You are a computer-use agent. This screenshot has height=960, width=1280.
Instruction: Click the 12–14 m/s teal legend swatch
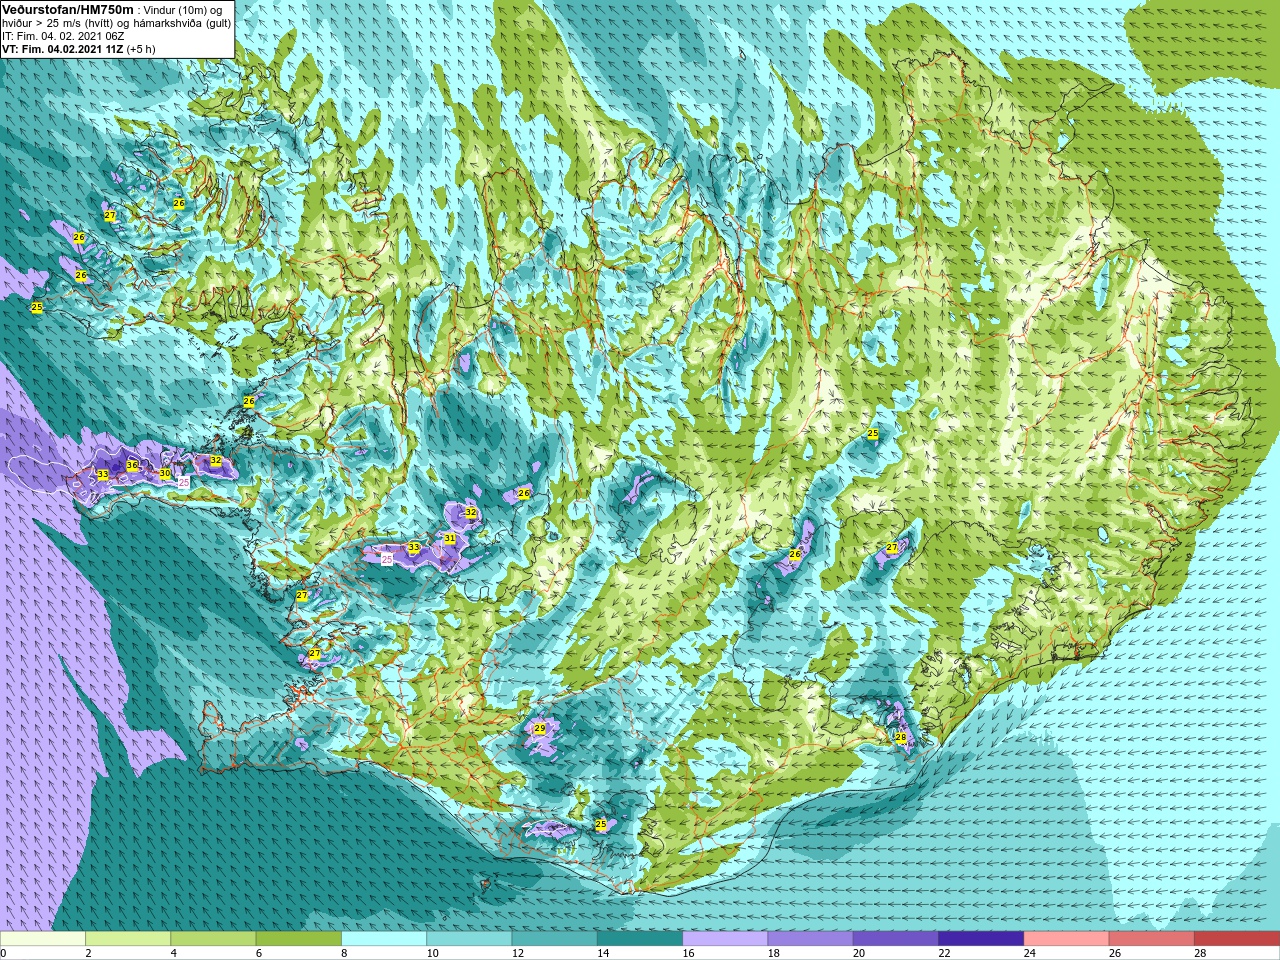[x=554, y=939]
